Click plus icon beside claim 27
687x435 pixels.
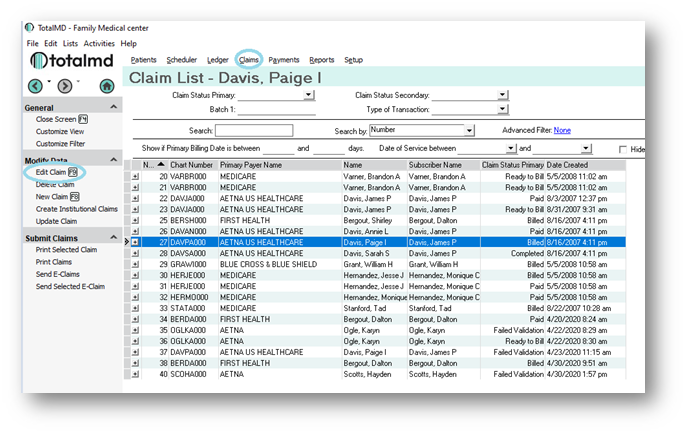tap(136, 242)
